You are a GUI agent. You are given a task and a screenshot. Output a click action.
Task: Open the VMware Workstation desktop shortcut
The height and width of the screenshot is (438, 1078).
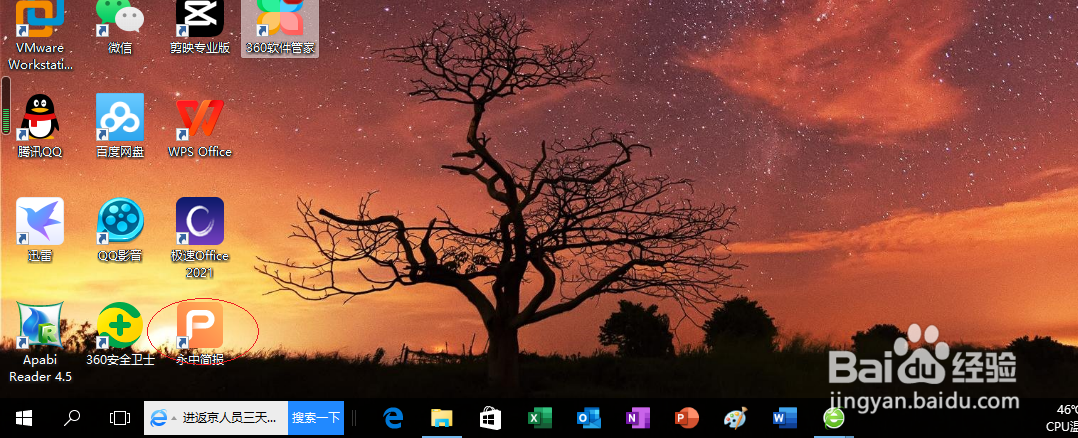coord(40,36)
